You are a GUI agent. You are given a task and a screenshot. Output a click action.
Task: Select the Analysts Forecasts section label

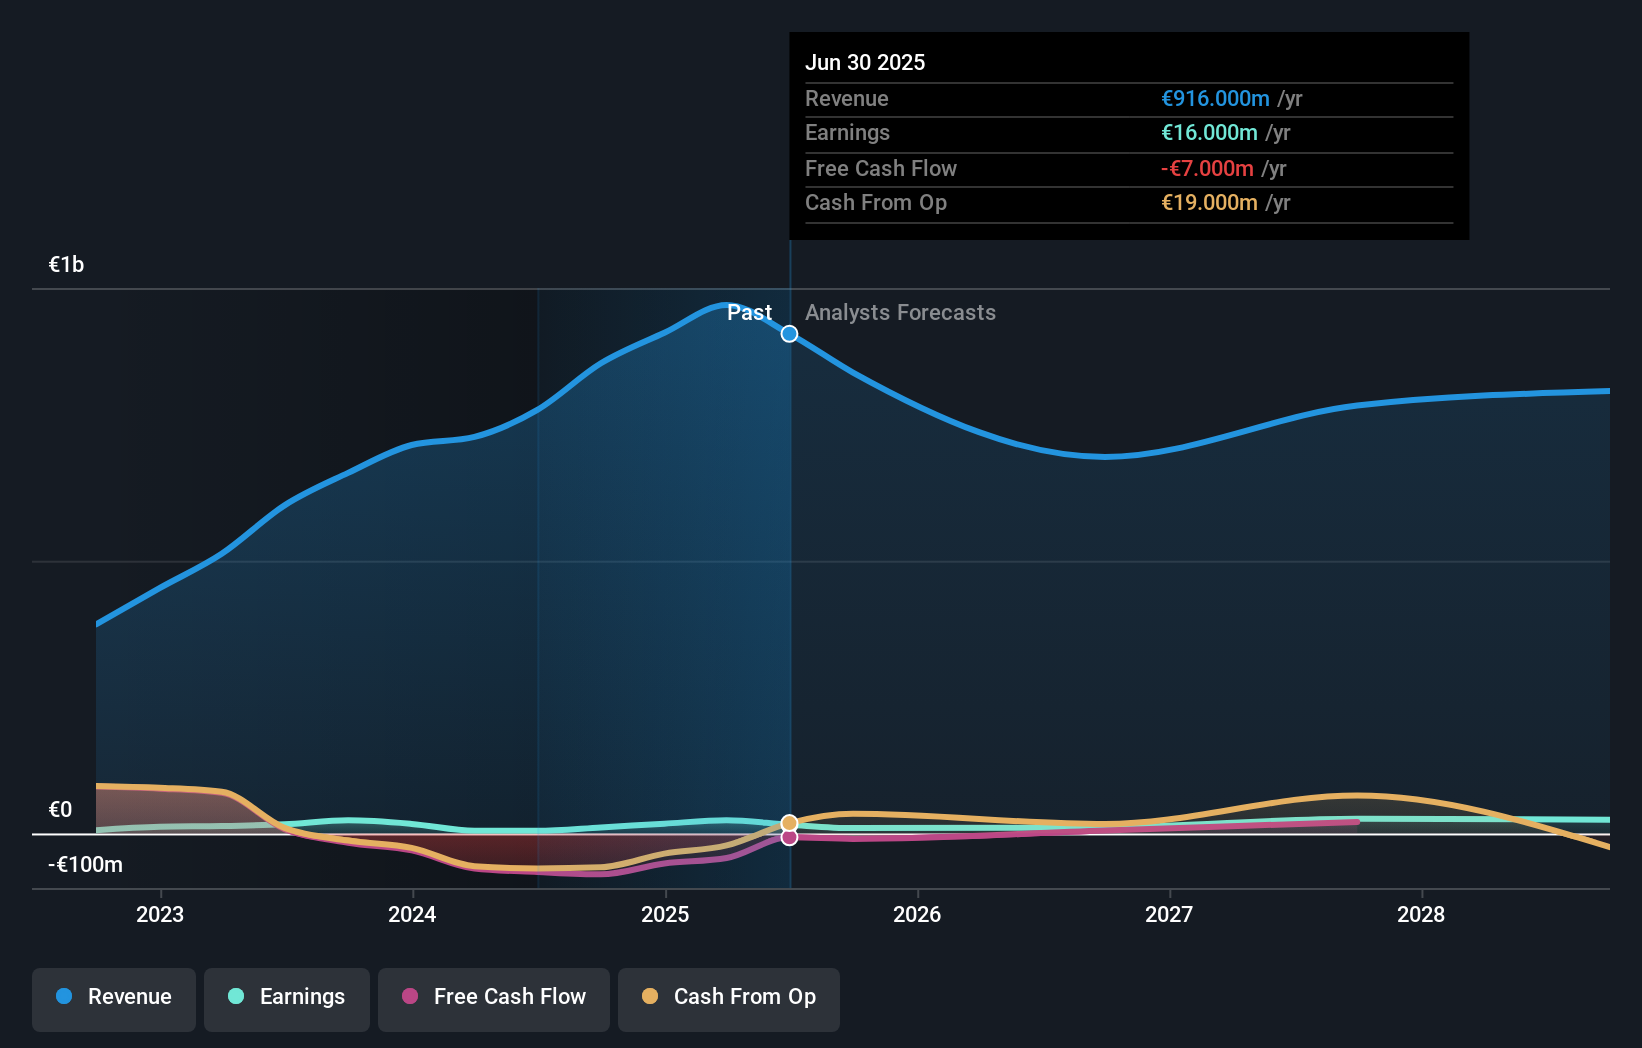pos(900,312)
